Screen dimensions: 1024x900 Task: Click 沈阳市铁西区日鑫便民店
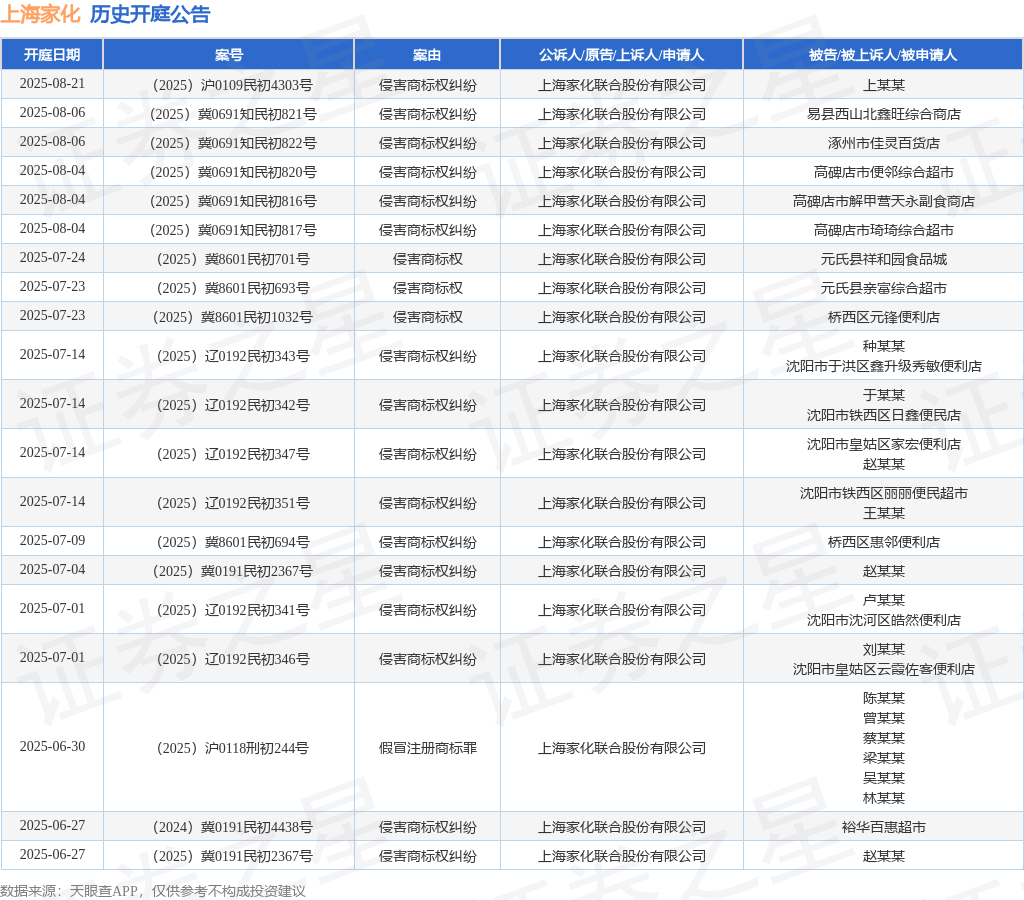coord(884,415)
